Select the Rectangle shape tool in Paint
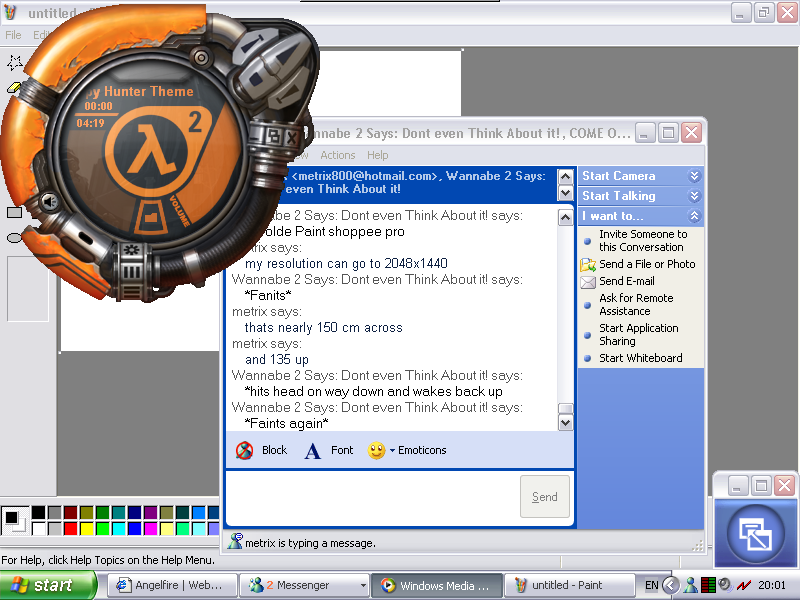Viewport: 800px width, 600px height. coord(14,212)
